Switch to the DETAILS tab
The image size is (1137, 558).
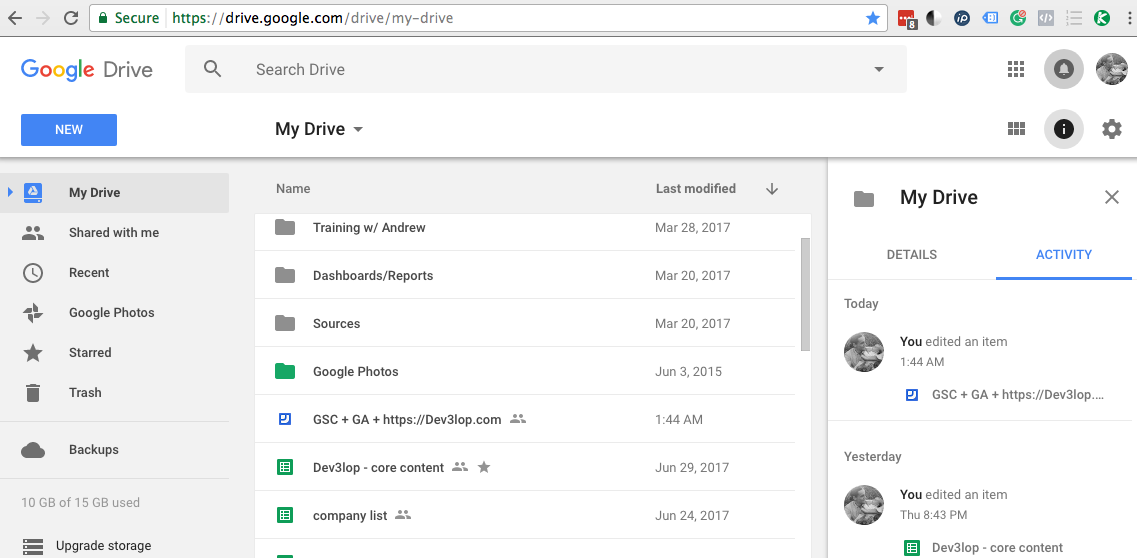click(x=911, y=254)
